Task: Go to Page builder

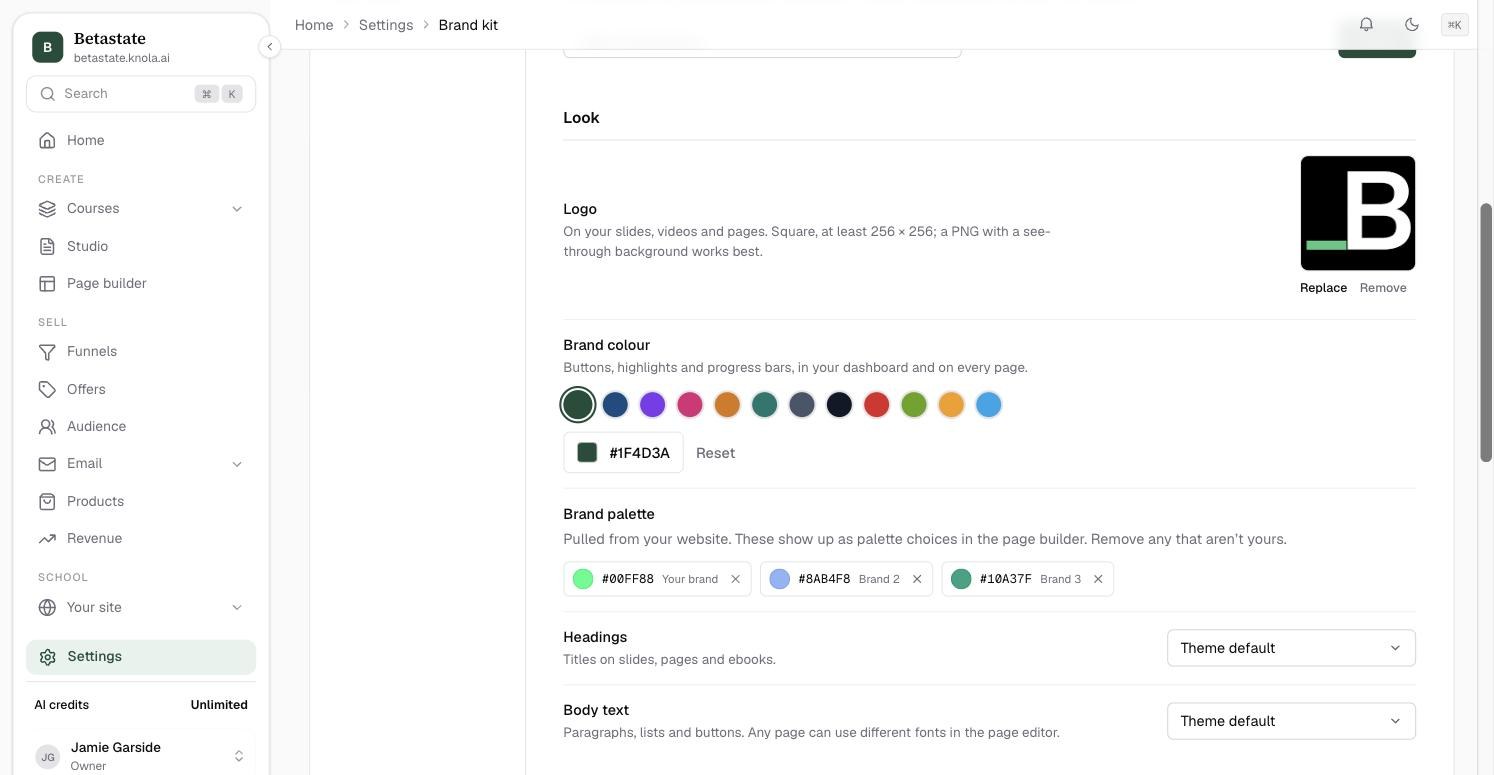Action: coord(141,284)
